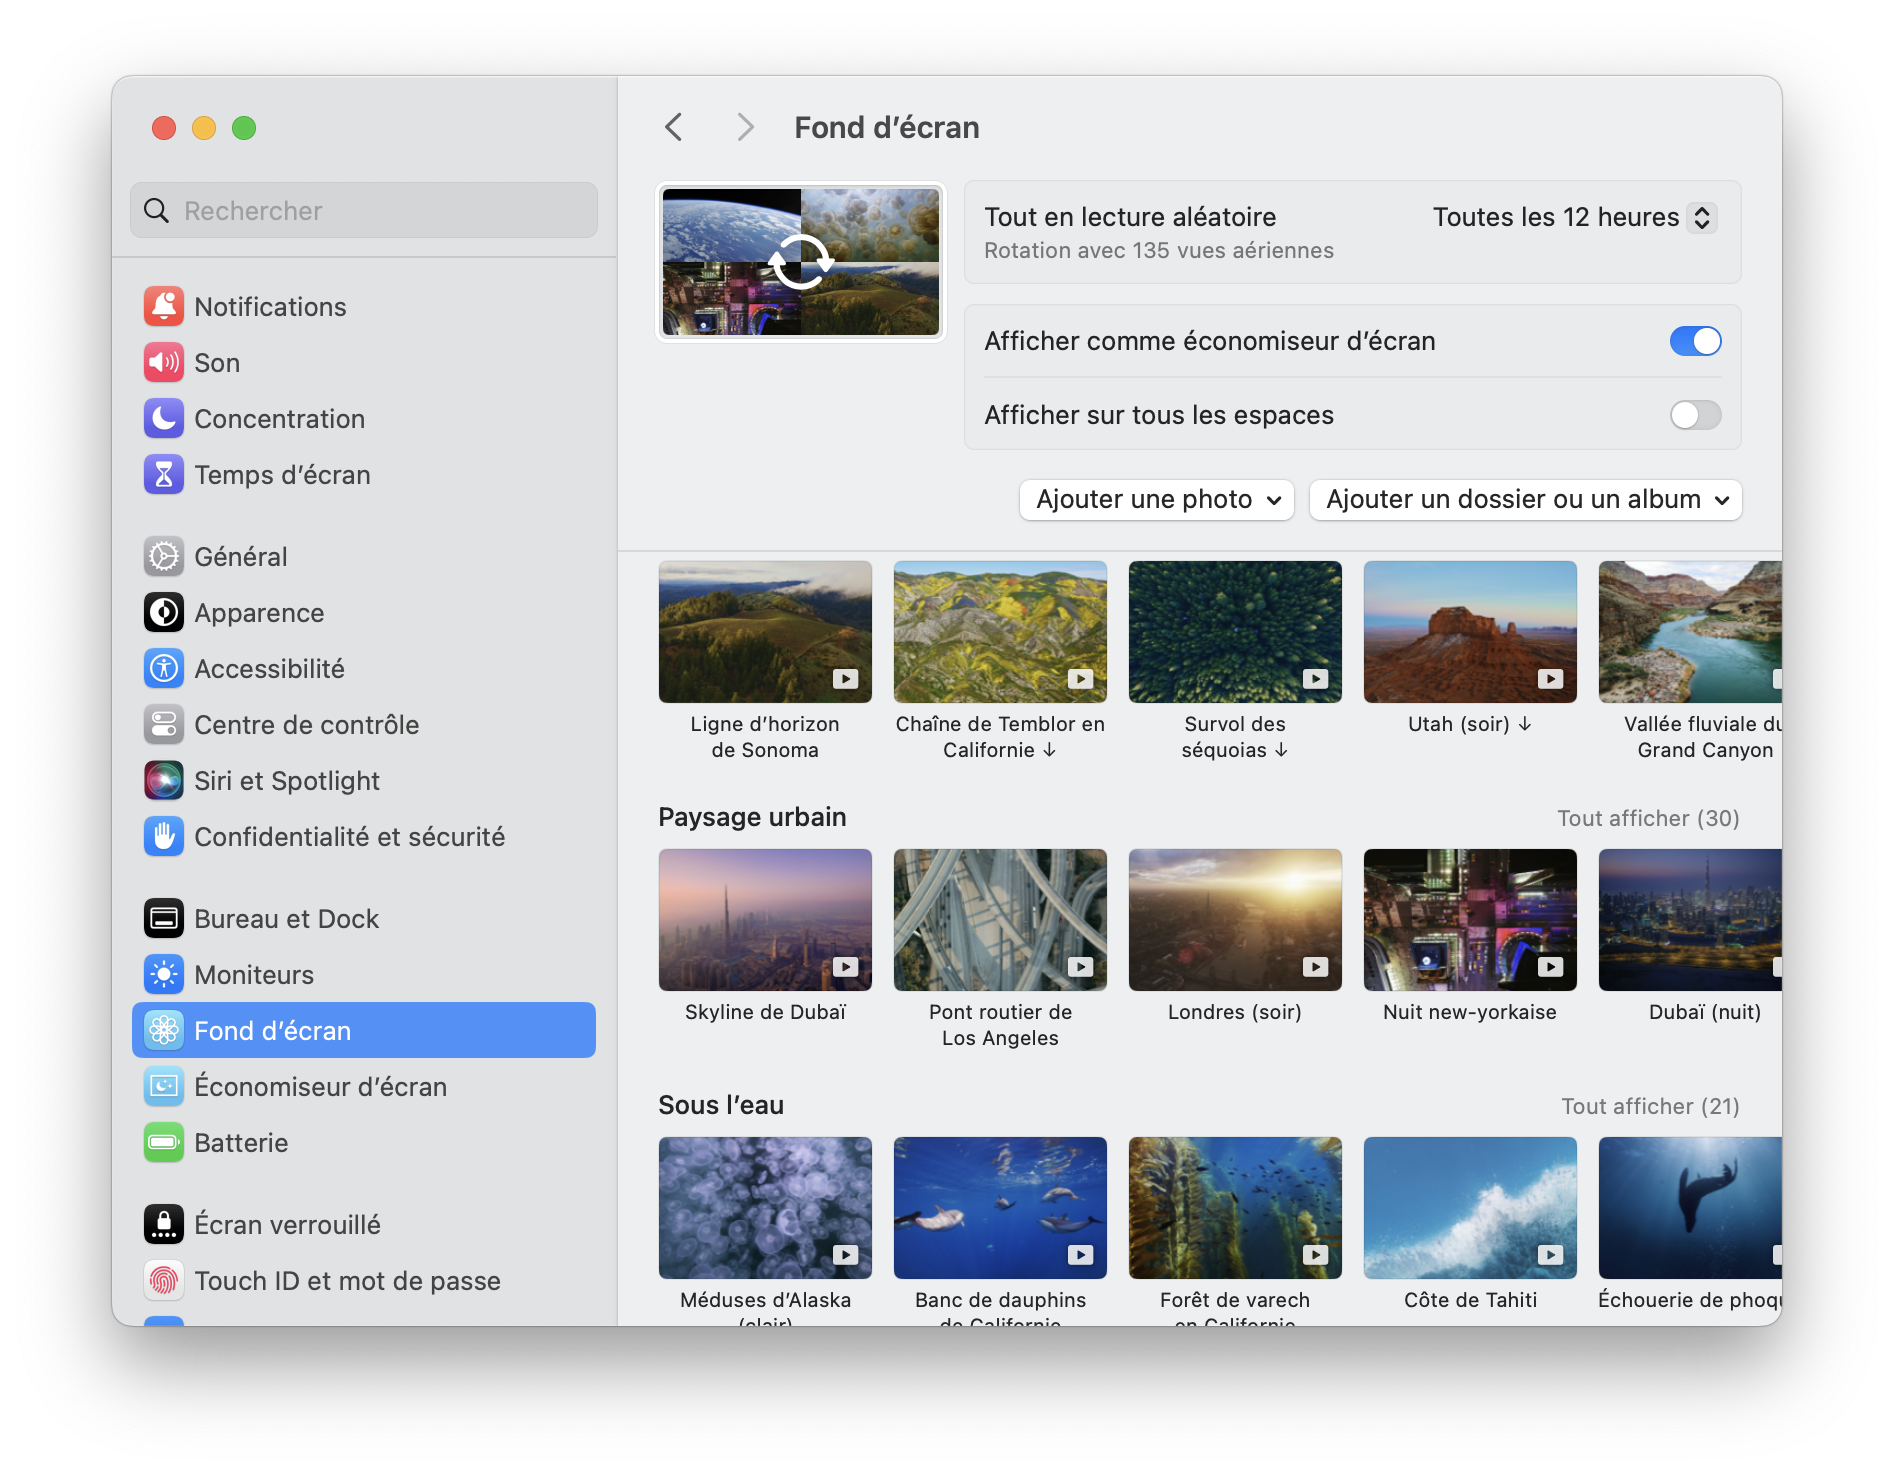This screenshot has height=1474, width=1894.
Task: Click the Apparence icon
Action: pos(164,613)
